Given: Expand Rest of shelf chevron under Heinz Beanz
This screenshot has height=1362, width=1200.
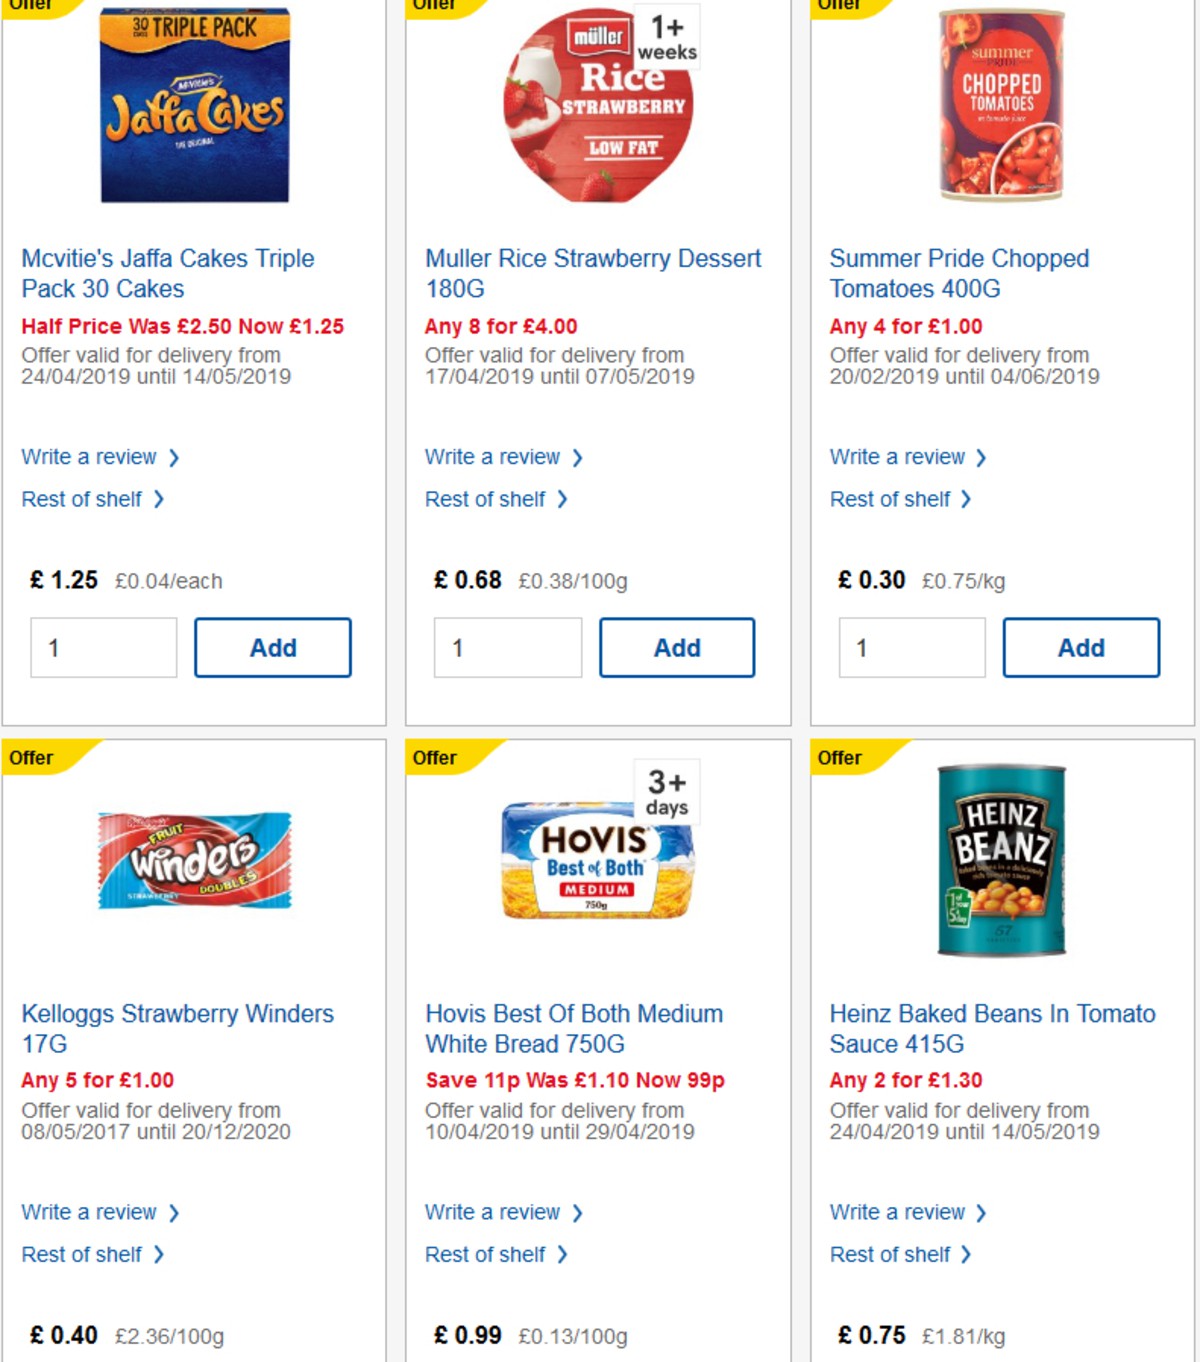Looking at the screenshot, I should click(965, 1254).
